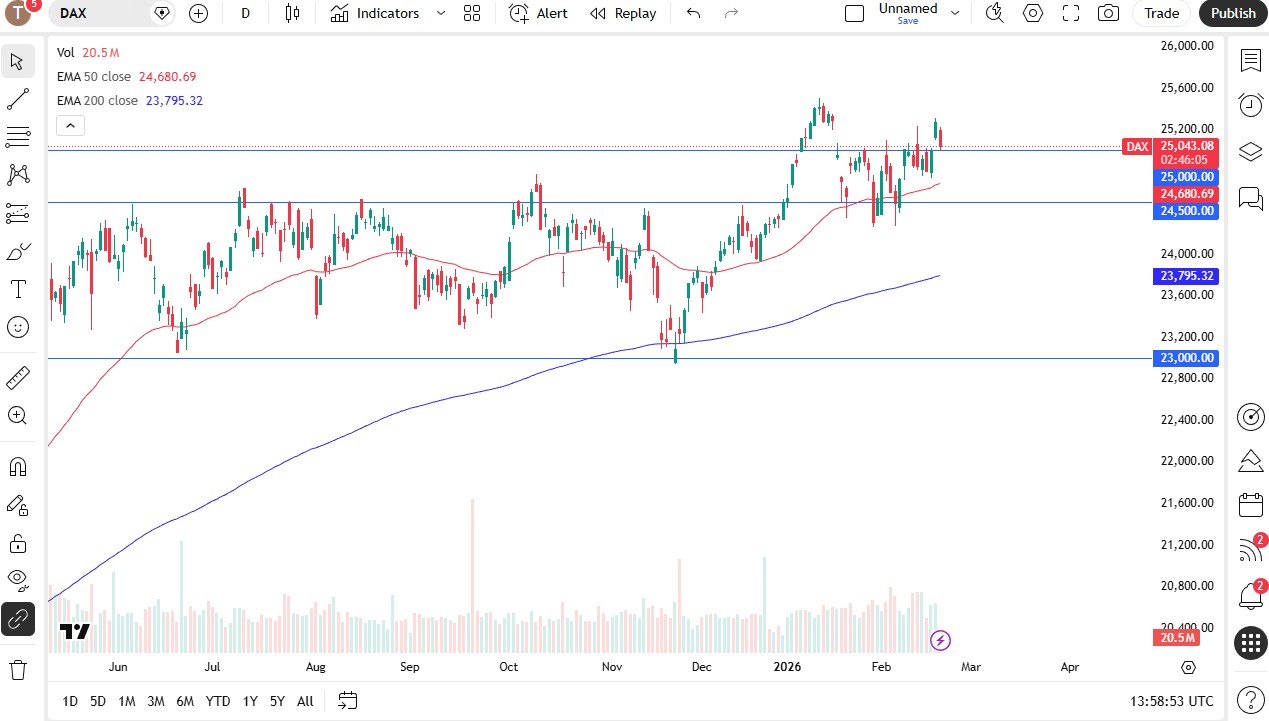Select the 1M time range
The width and height of the screenshot is (1269, 721).
pyautogui.click(x=127, y=701)
